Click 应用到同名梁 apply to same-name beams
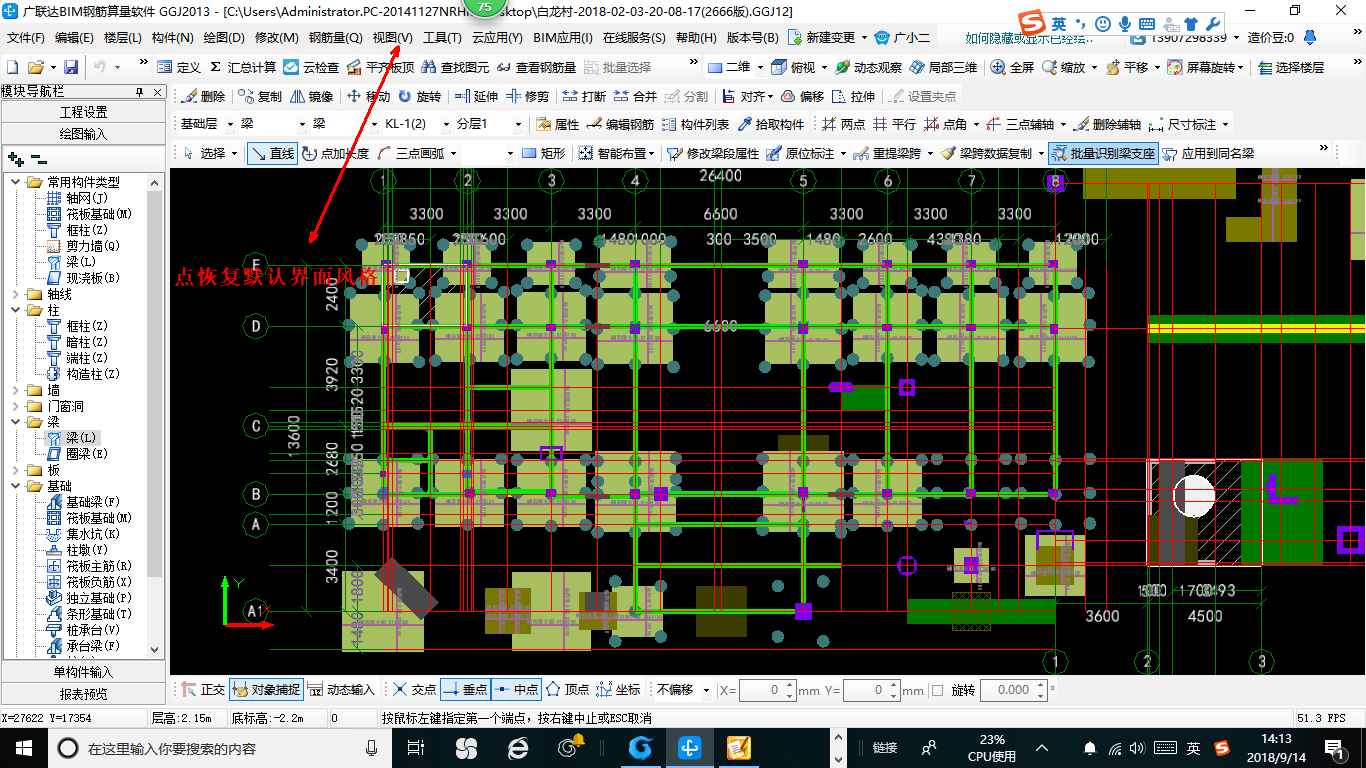 (x=1208, y=153)
